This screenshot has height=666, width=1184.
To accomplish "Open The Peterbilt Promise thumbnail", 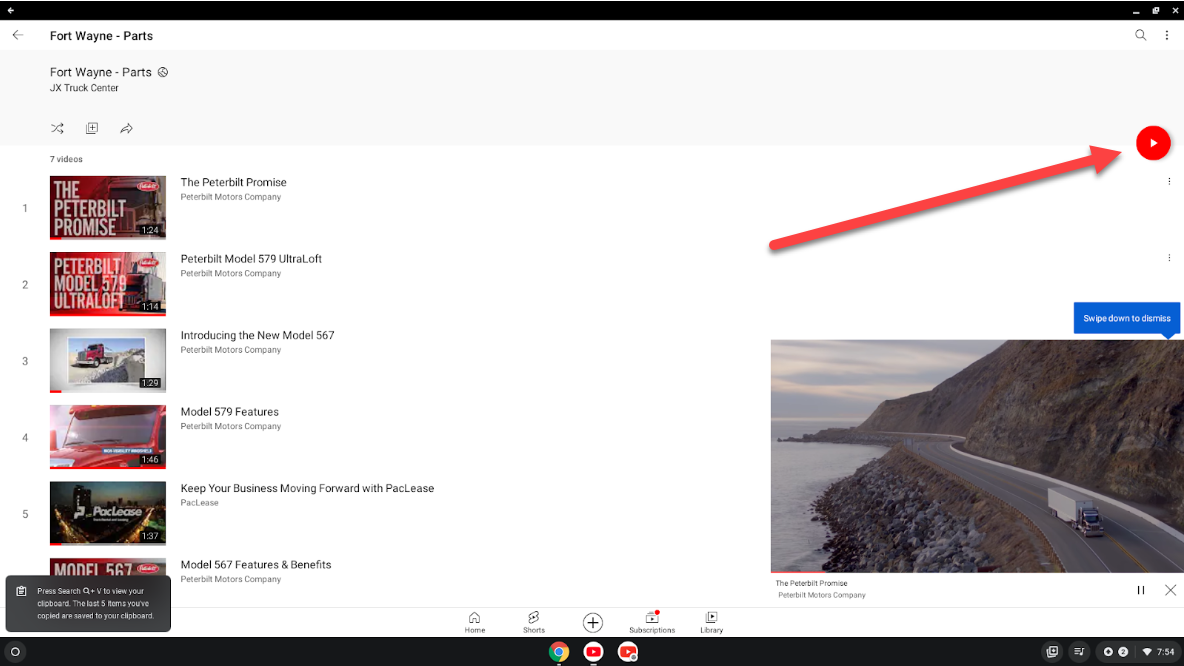I will 108,208.
